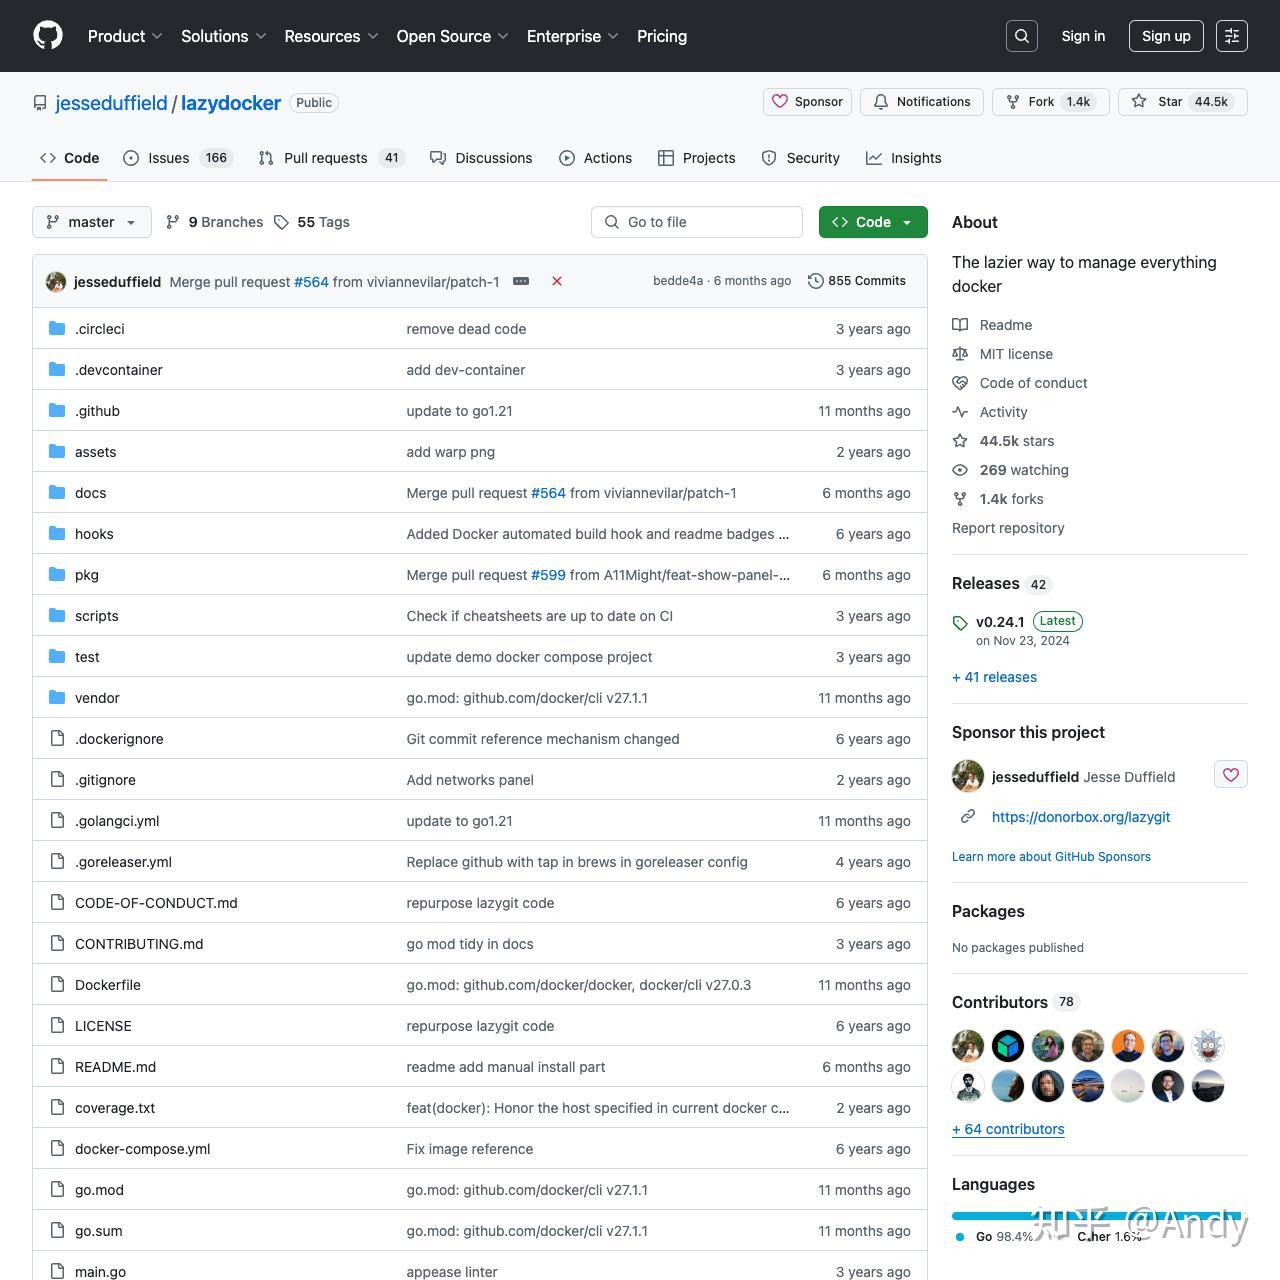Click the v0.24.1 release tag icon

(960, 622)
